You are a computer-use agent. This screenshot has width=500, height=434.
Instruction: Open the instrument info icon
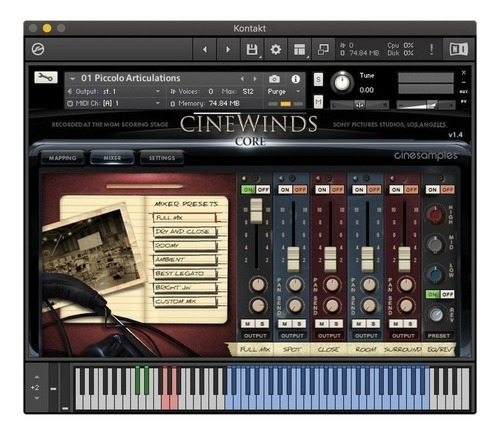[x=295, y=79]
